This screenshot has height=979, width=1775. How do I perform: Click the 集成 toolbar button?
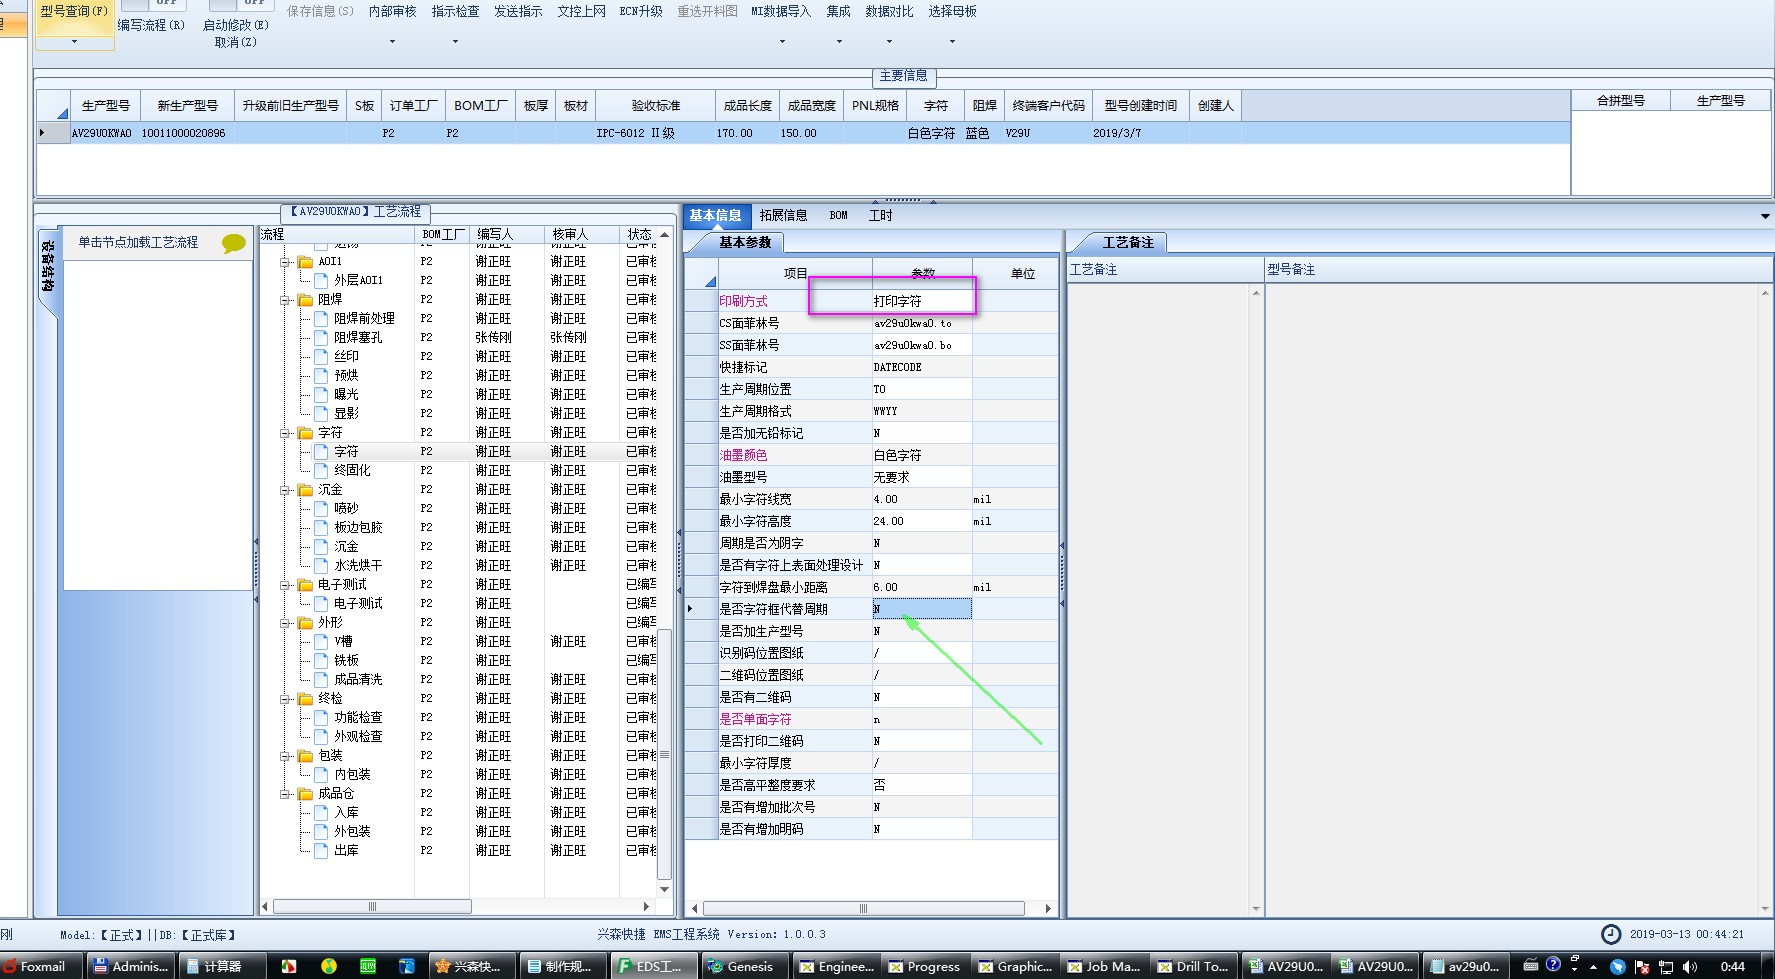click(x=838, y=11)
